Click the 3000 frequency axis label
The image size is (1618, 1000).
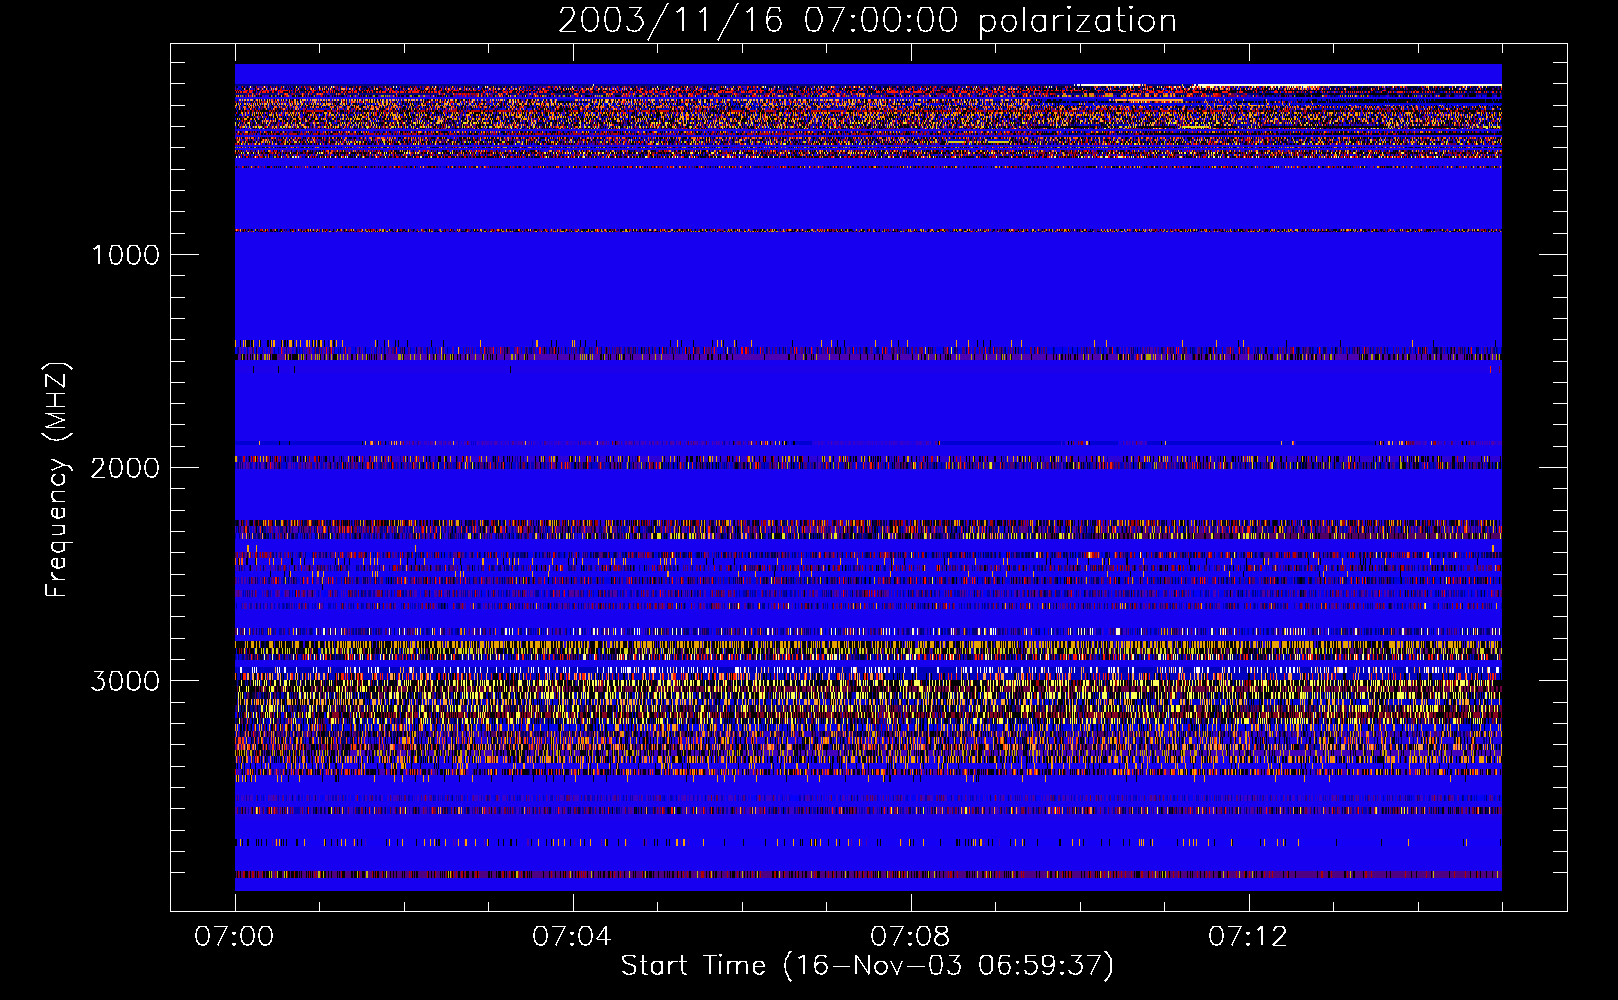click(125, 681)
